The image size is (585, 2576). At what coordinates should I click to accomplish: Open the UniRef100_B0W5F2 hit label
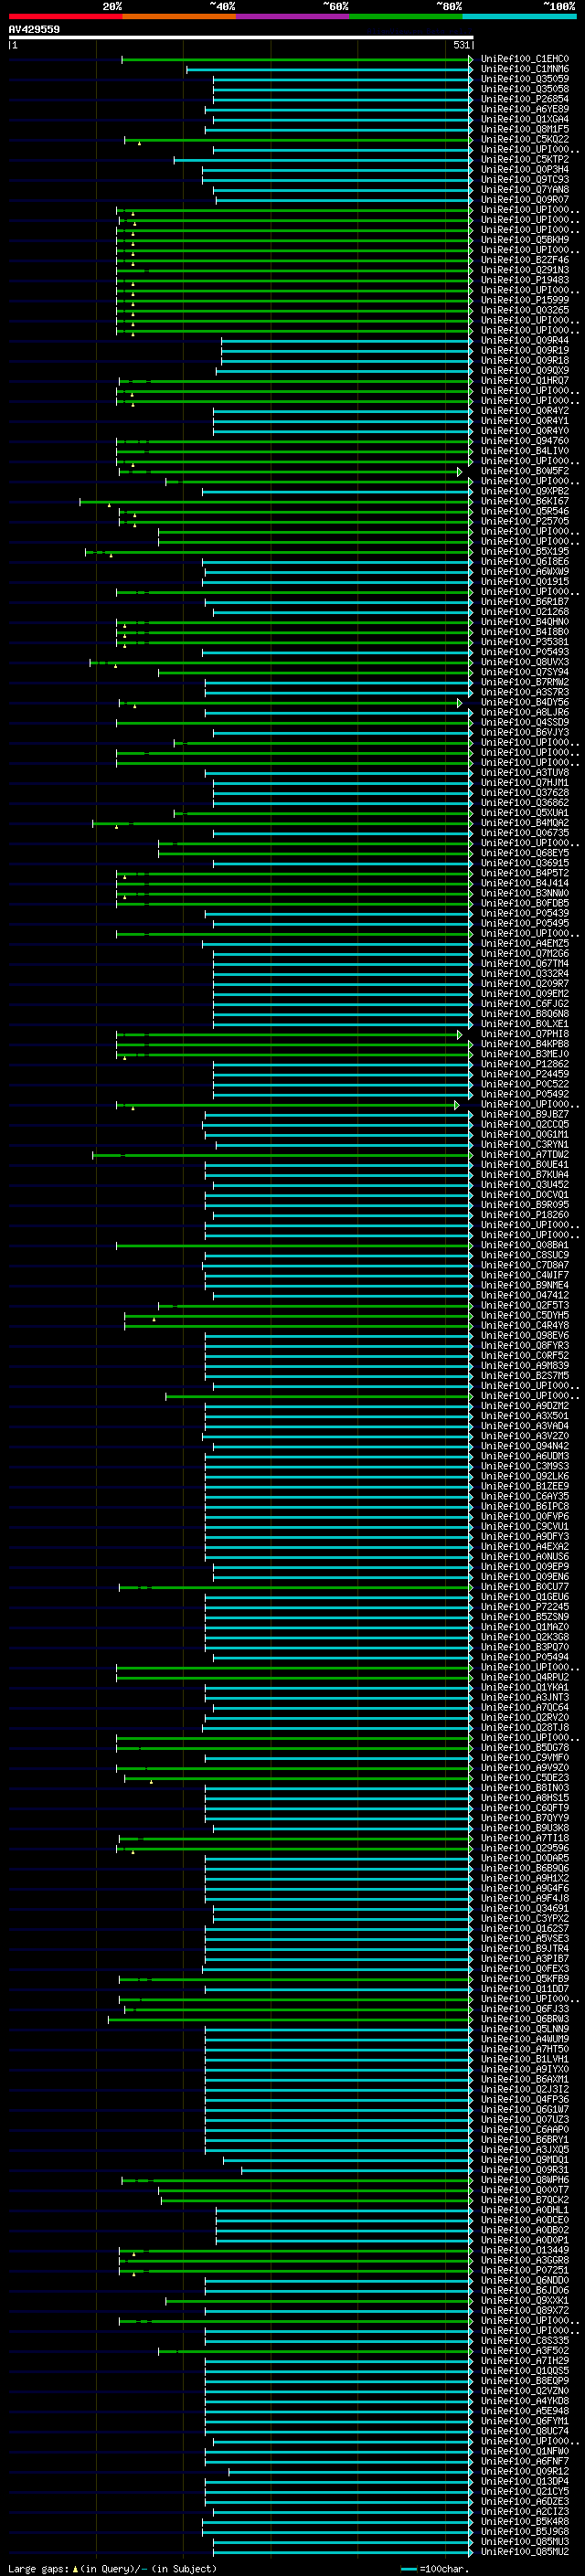click(x=524, y=471)
